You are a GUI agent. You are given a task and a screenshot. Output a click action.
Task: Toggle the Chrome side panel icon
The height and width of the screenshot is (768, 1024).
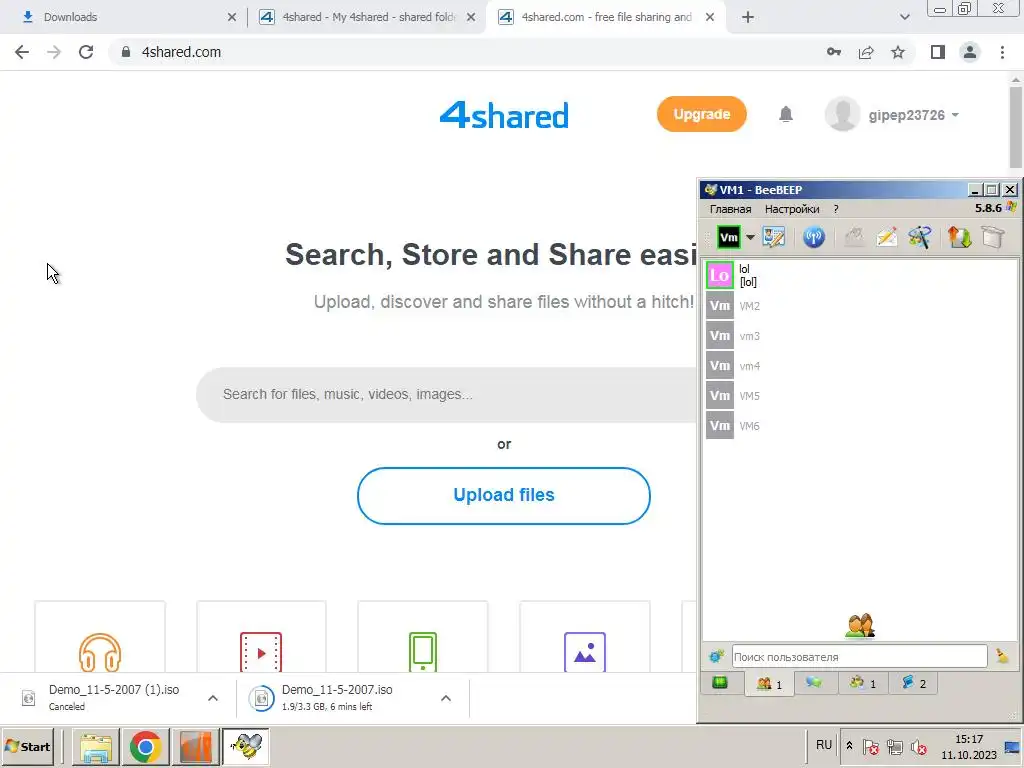point(938,52)
